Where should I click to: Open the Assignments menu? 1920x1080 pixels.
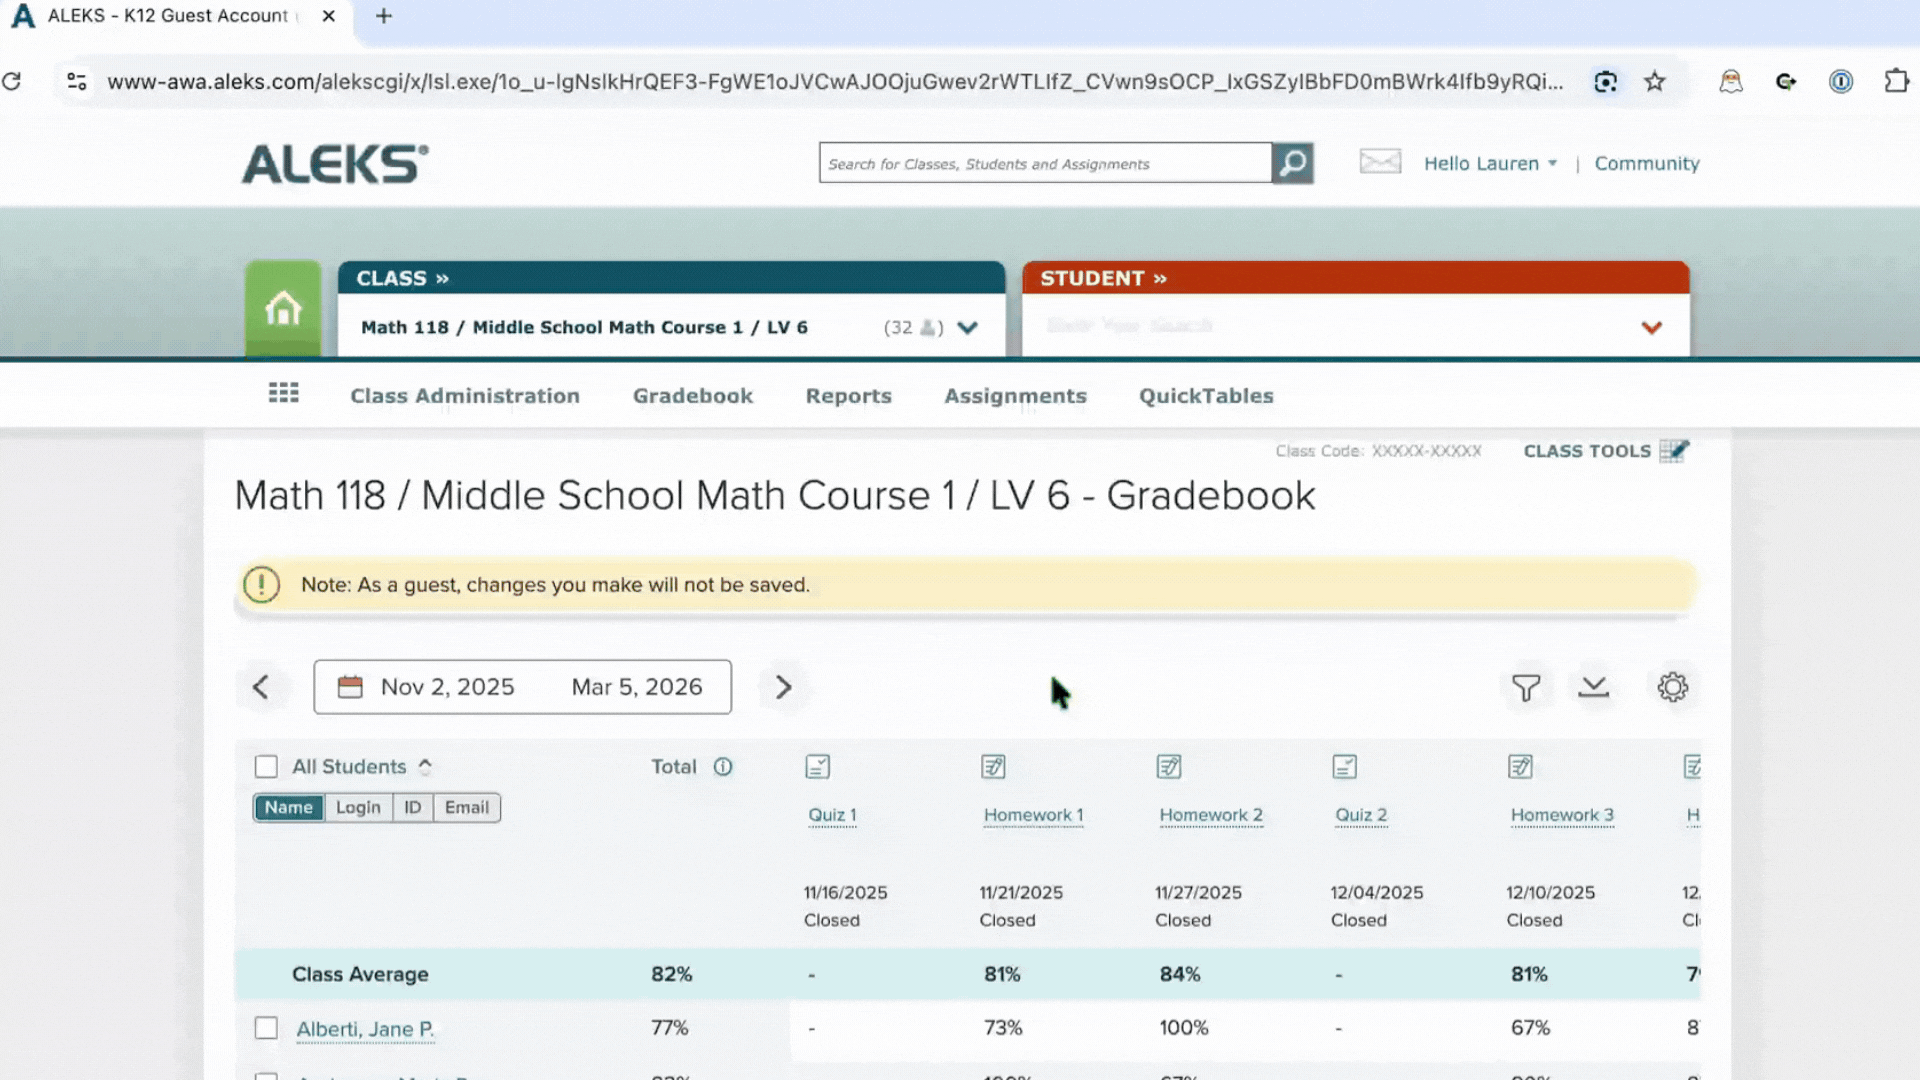click(1015, 395)
